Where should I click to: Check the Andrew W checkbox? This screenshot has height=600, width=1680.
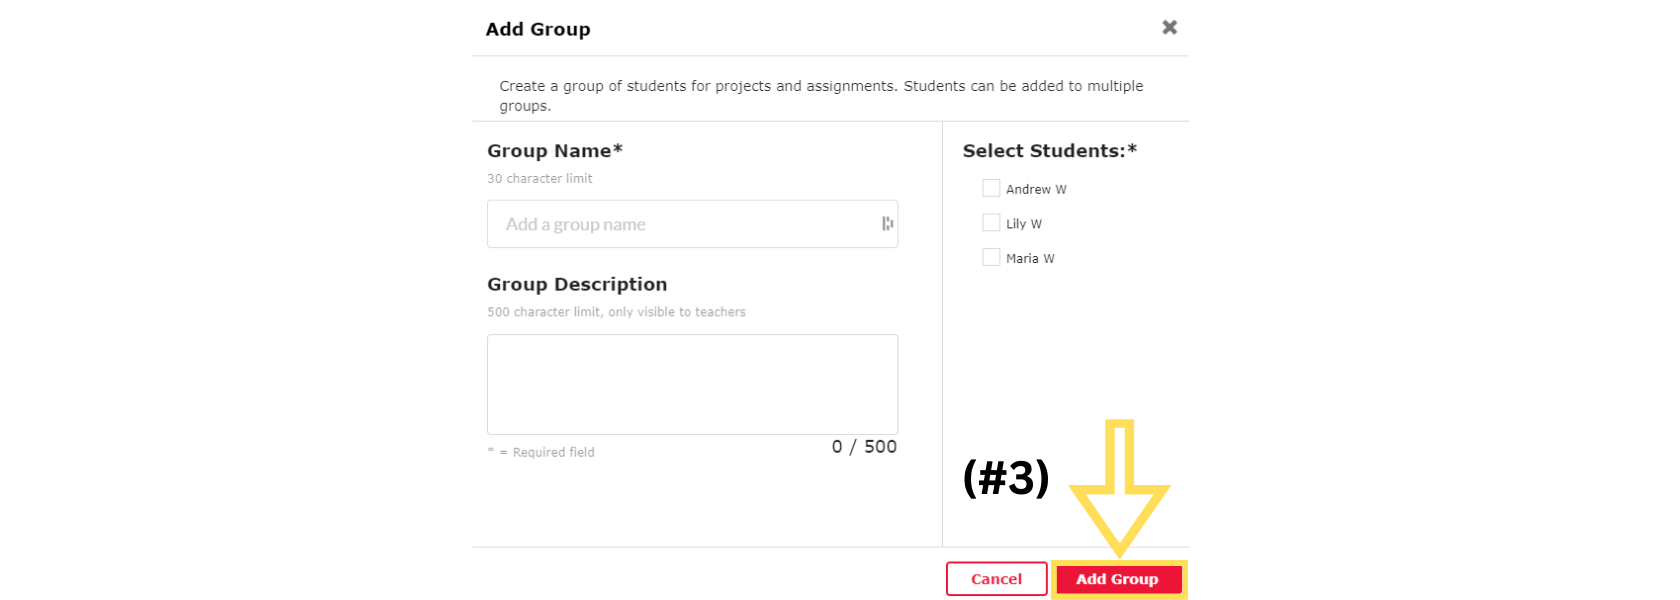pyautogui.click(x=991, y=188)
